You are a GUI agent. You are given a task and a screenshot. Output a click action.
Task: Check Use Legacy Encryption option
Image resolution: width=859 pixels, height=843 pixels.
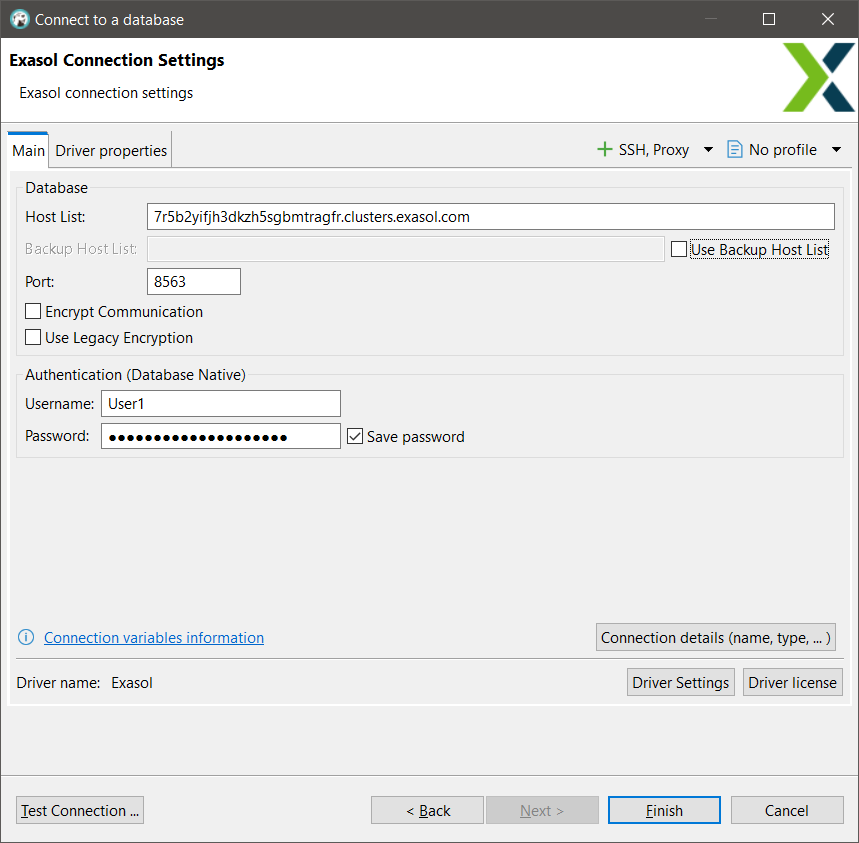coord(33,338)
